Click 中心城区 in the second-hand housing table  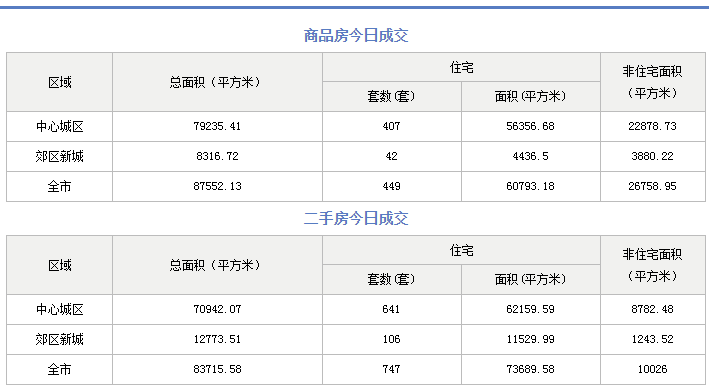click(60, 309)
